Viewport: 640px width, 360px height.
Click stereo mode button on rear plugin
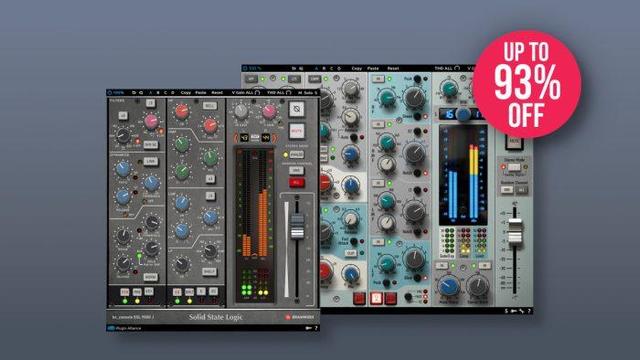[x=514, y=167]
